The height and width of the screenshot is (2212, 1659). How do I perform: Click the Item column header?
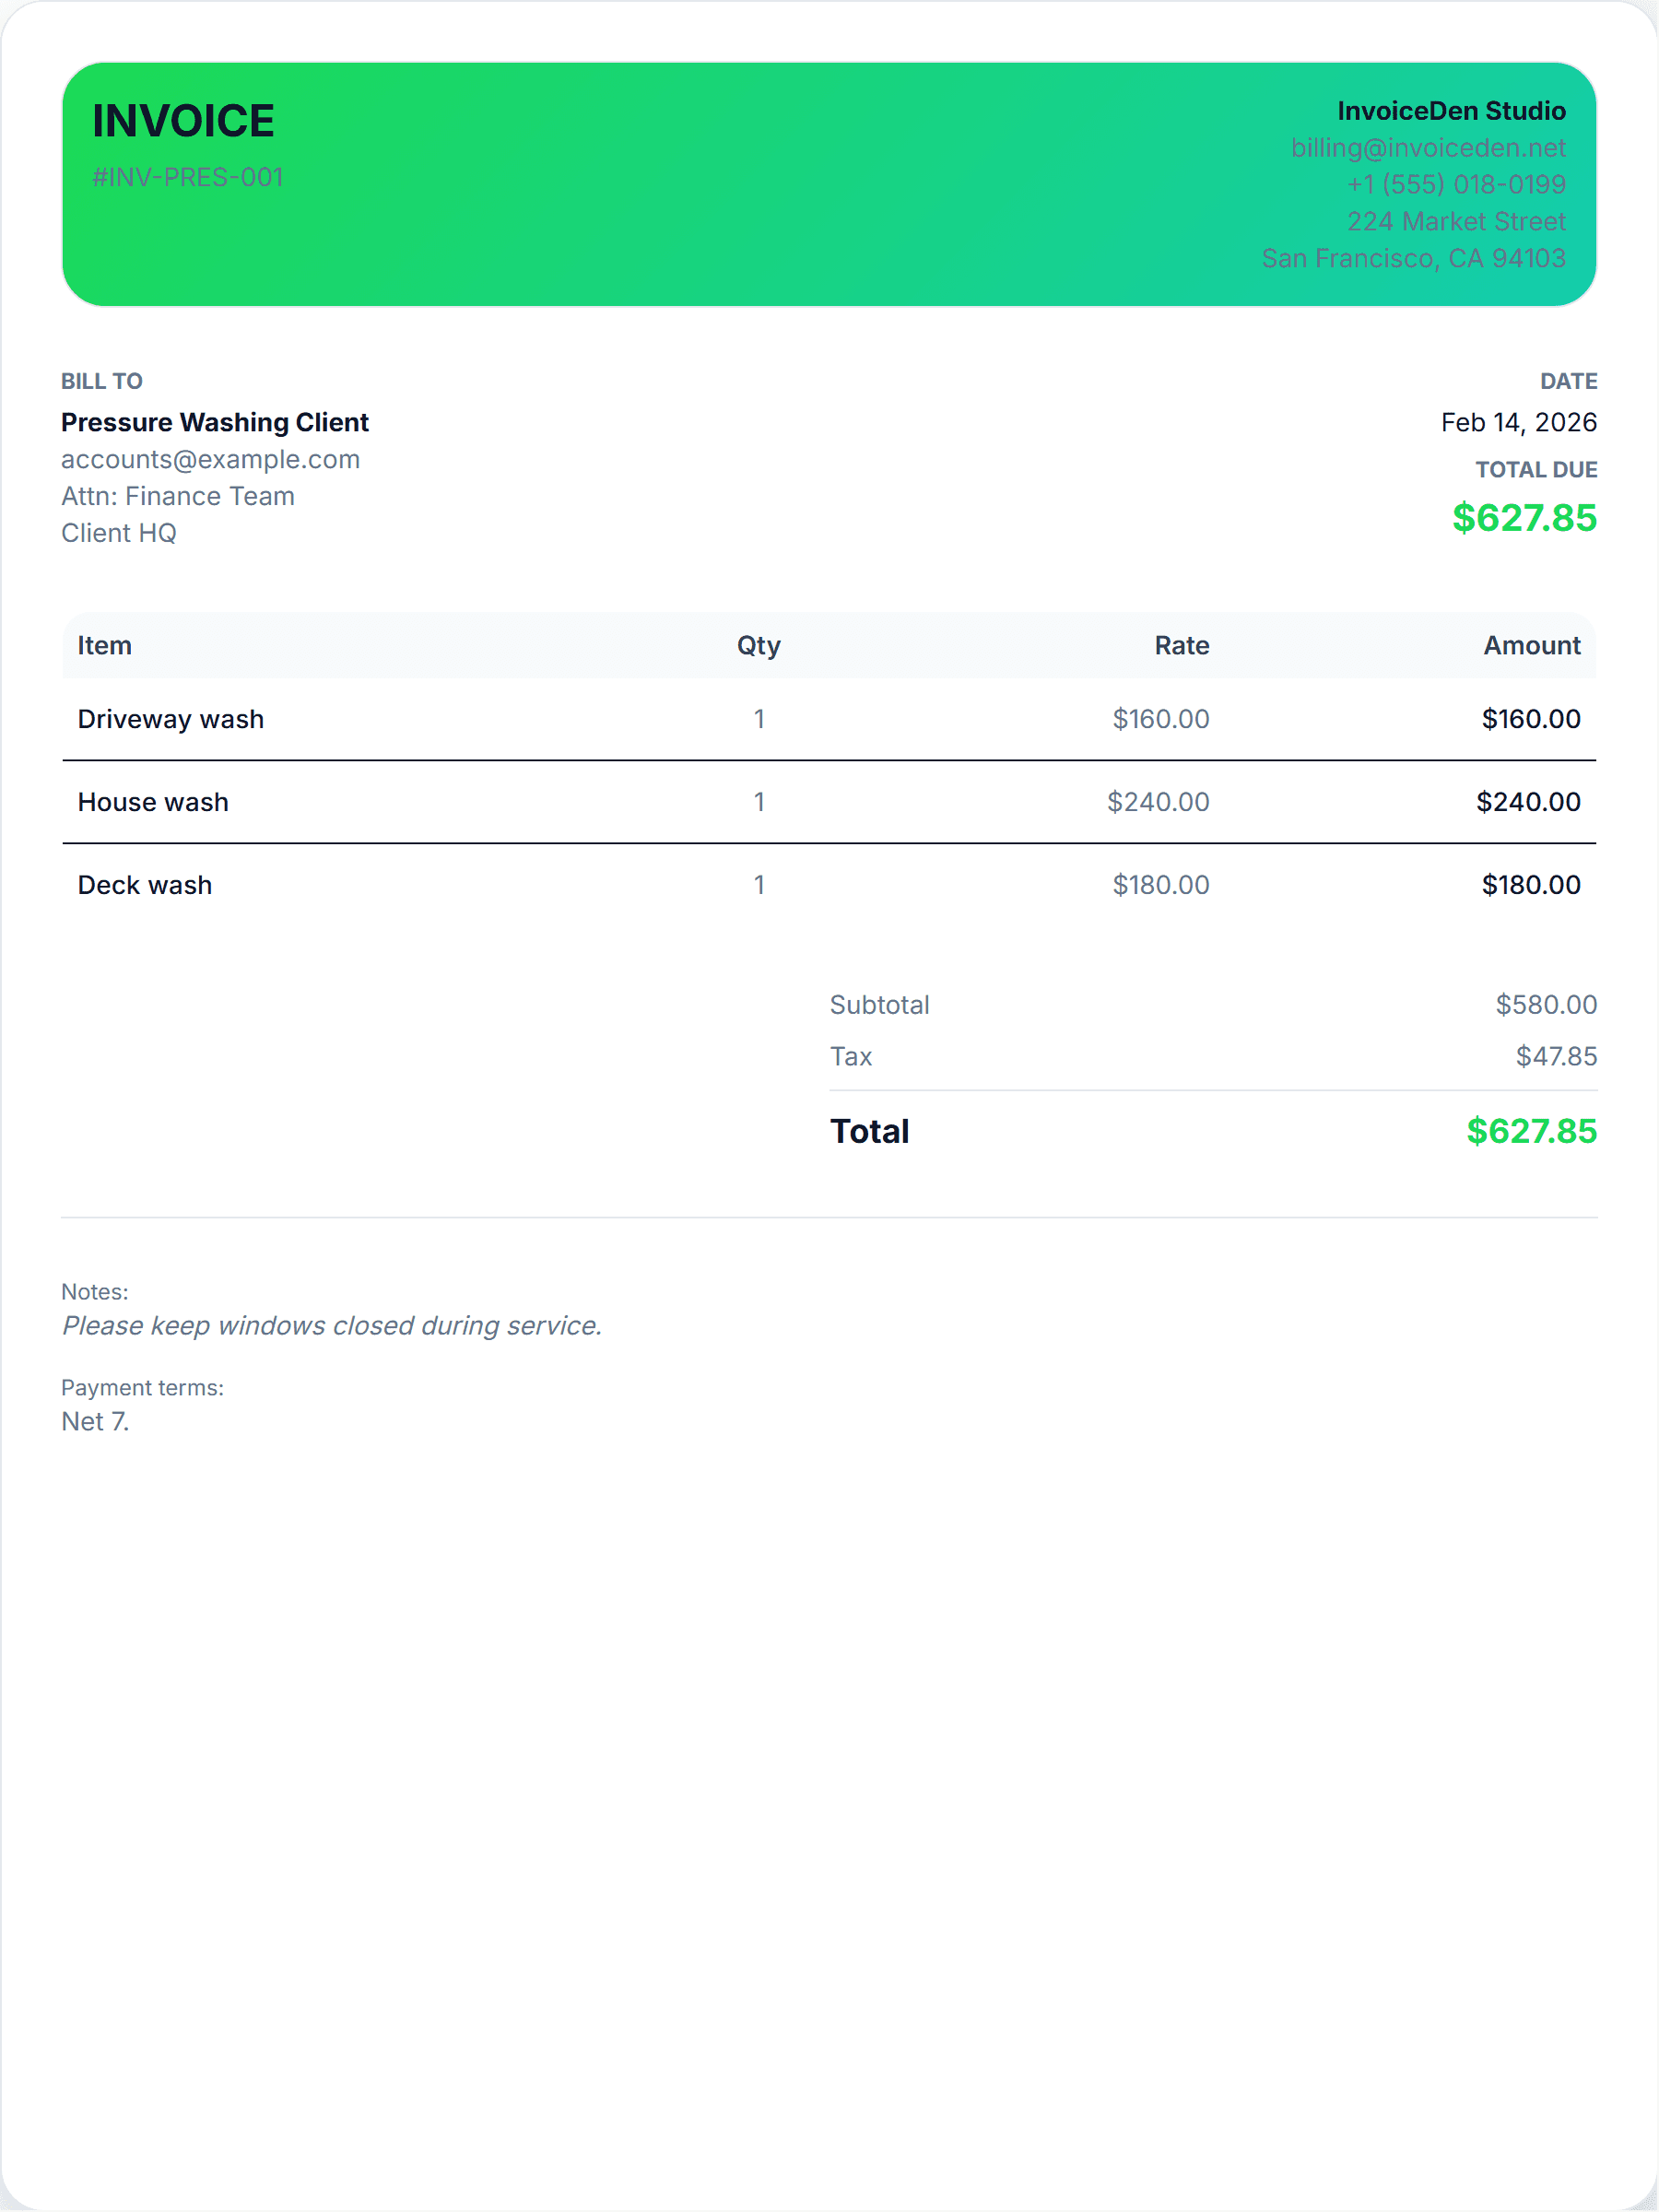104,646
